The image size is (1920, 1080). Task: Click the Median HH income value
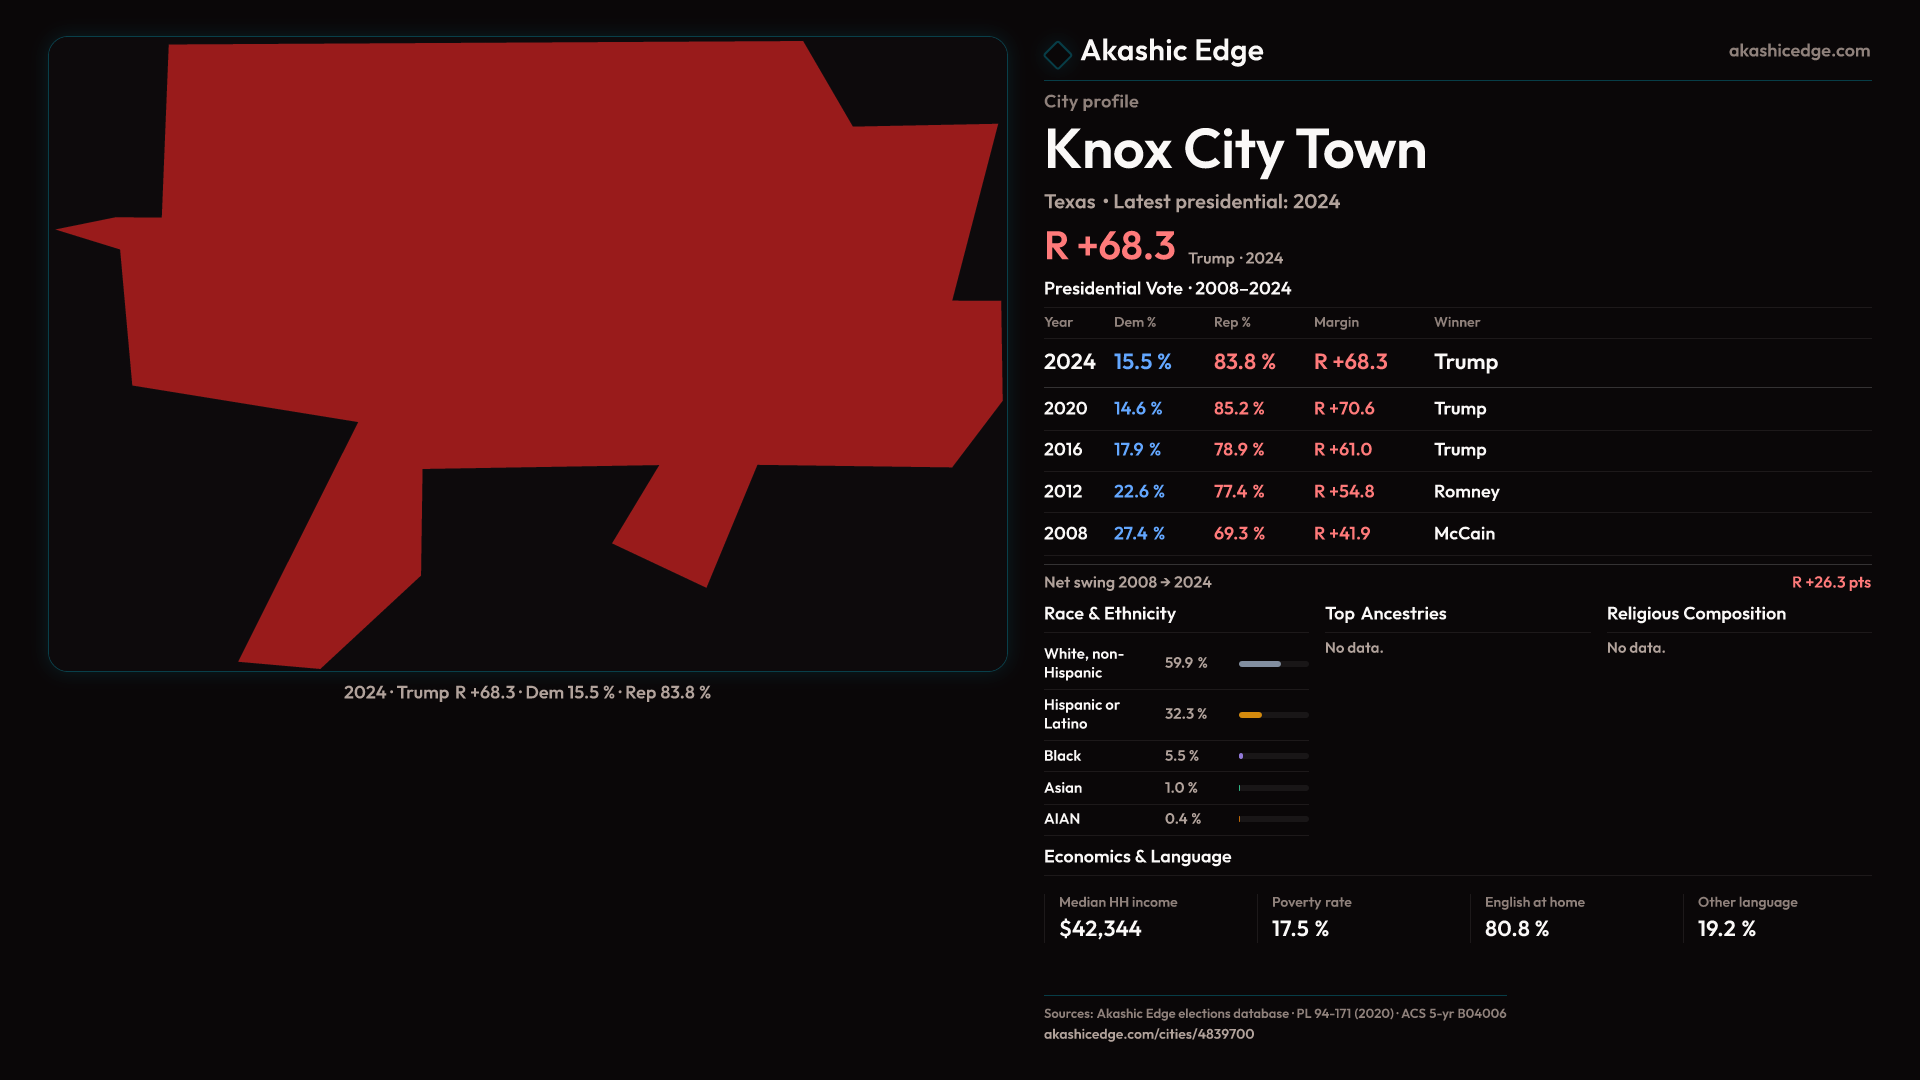[1100, 929]
